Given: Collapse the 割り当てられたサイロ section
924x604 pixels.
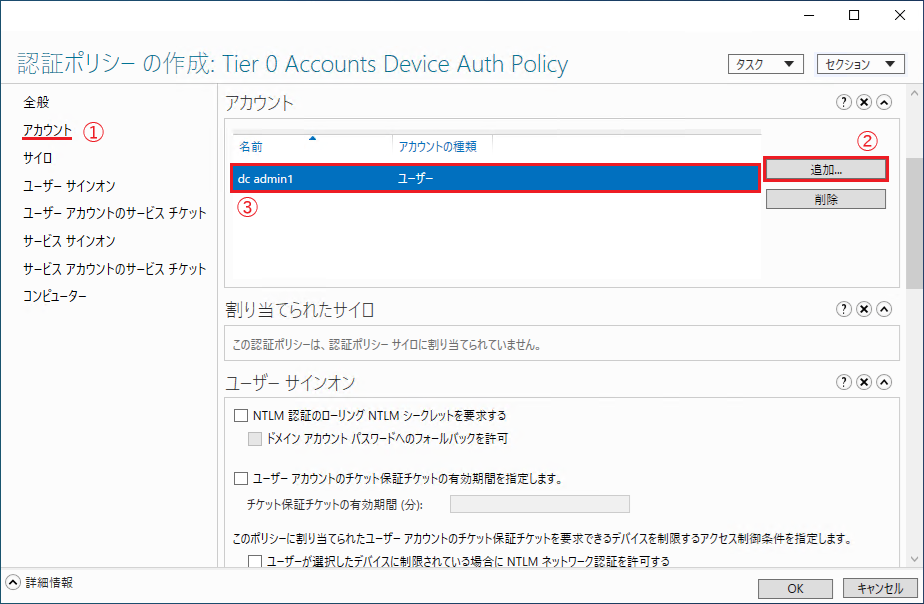Looking at the screenshot, I should click(883, 309).
